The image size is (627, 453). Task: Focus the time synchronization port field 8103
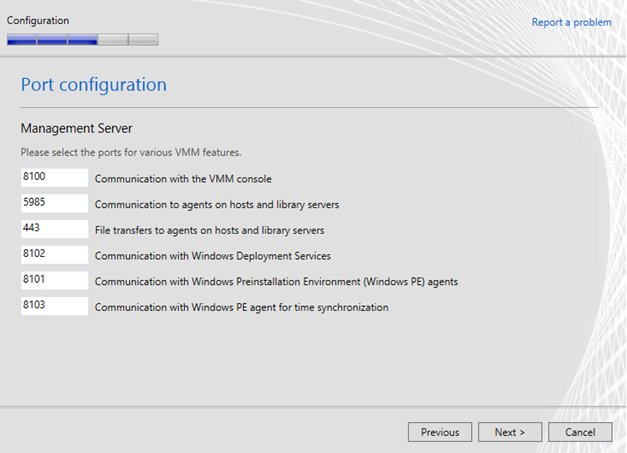[54, 306]
